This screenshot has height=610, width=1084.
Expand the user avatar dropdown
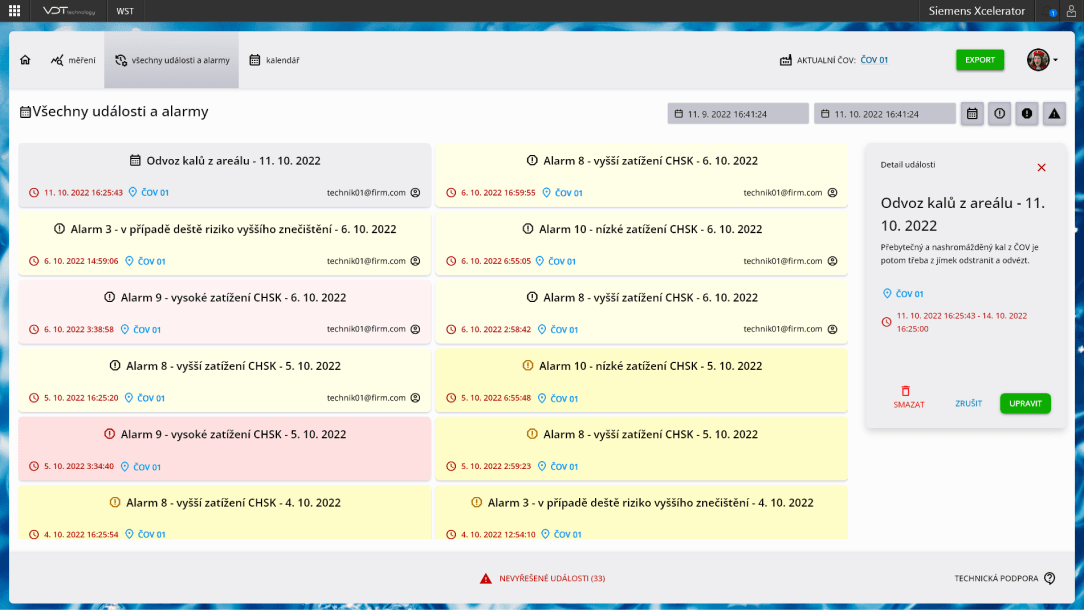point(1042,60)
